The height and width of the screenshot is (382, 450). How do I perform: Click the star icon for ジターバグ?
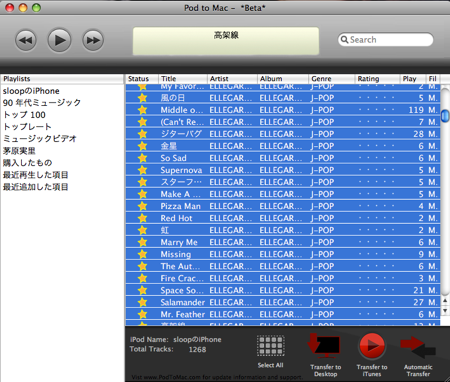point(143,134)
